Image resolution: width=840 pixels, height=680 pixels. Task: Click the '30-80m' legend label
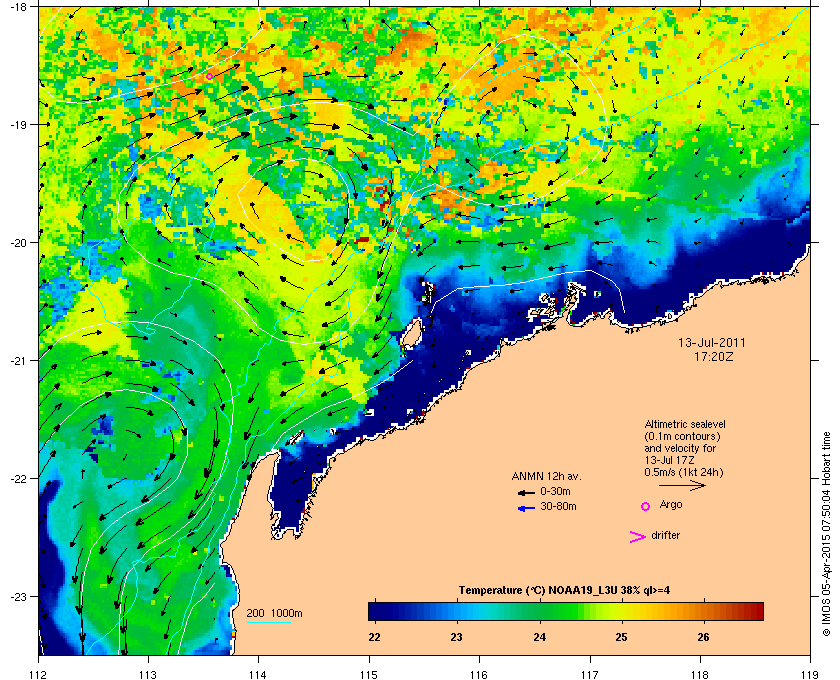pos(558,506)
